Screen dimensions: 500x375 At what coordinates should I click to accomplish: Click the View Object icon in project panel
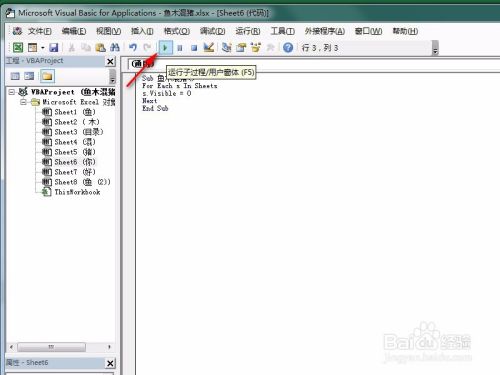click(x=29, y=76)
